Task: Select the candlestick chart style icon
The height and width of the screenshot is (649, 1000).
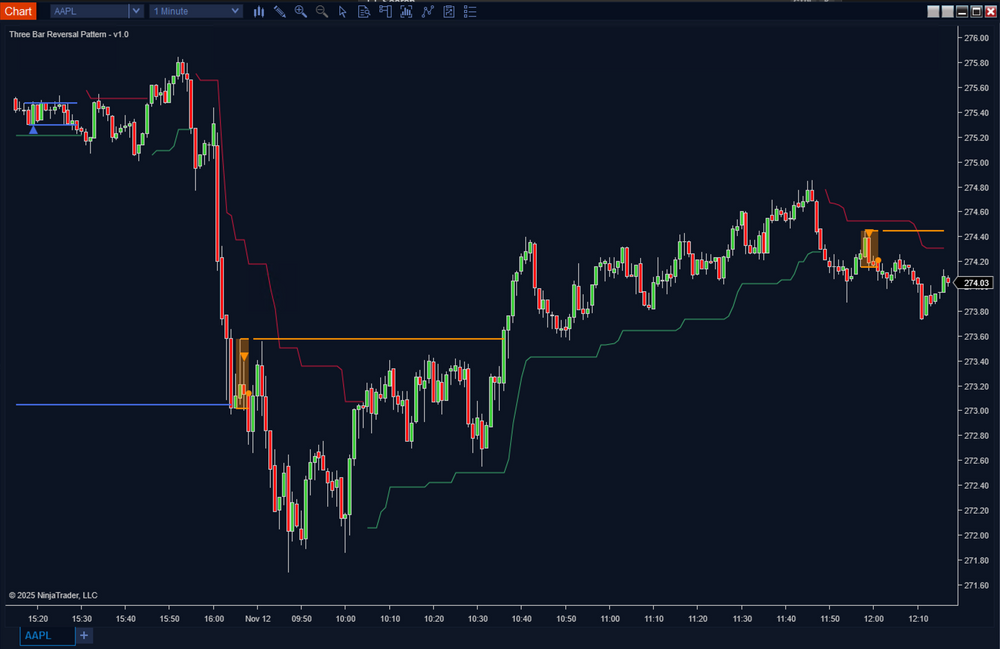Action: click(x=259, y=11)
